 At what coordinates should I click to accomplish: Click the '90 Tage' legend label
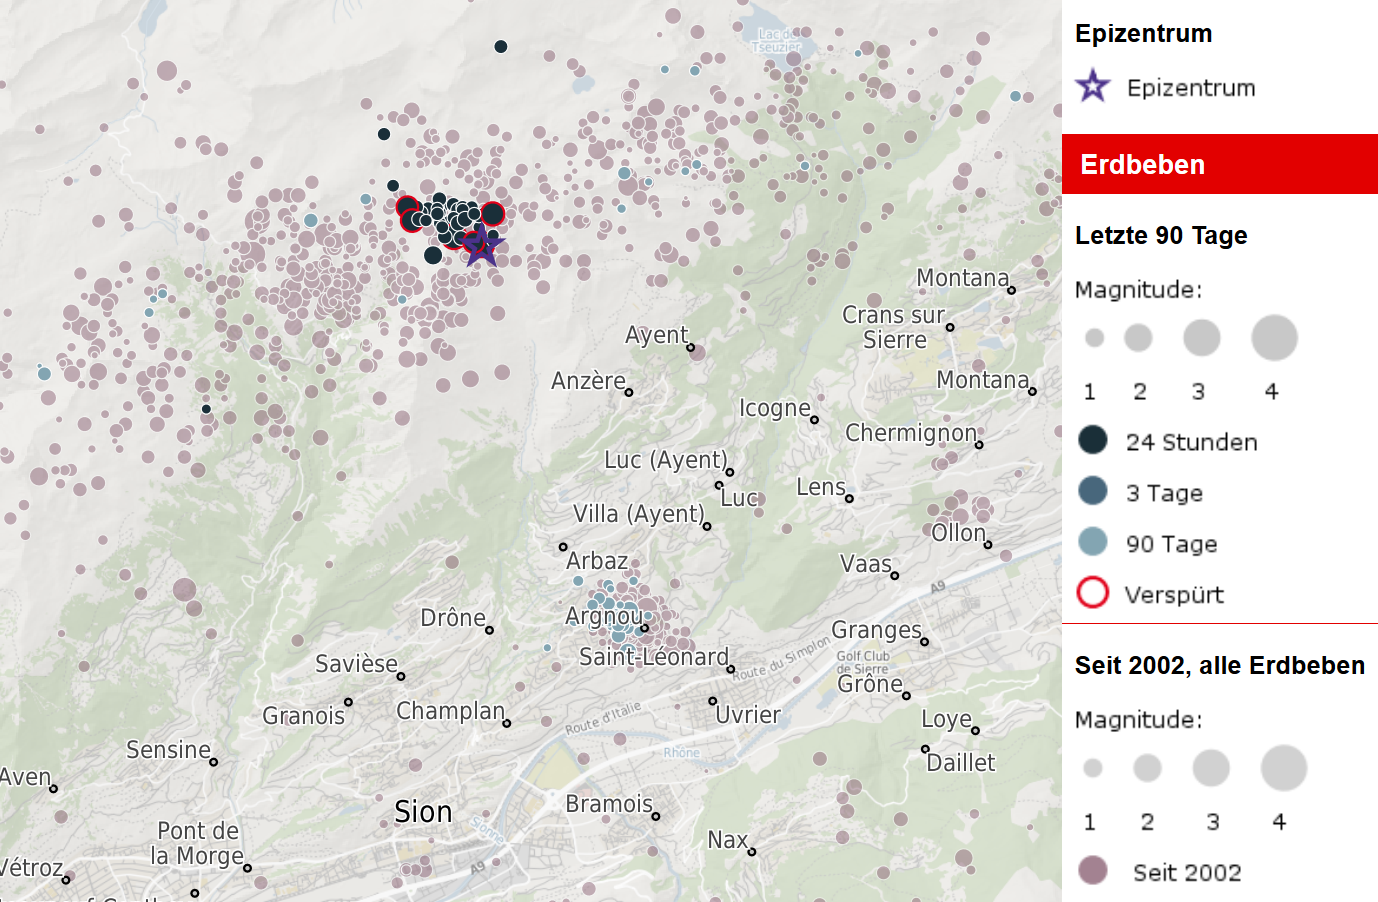1171,544
